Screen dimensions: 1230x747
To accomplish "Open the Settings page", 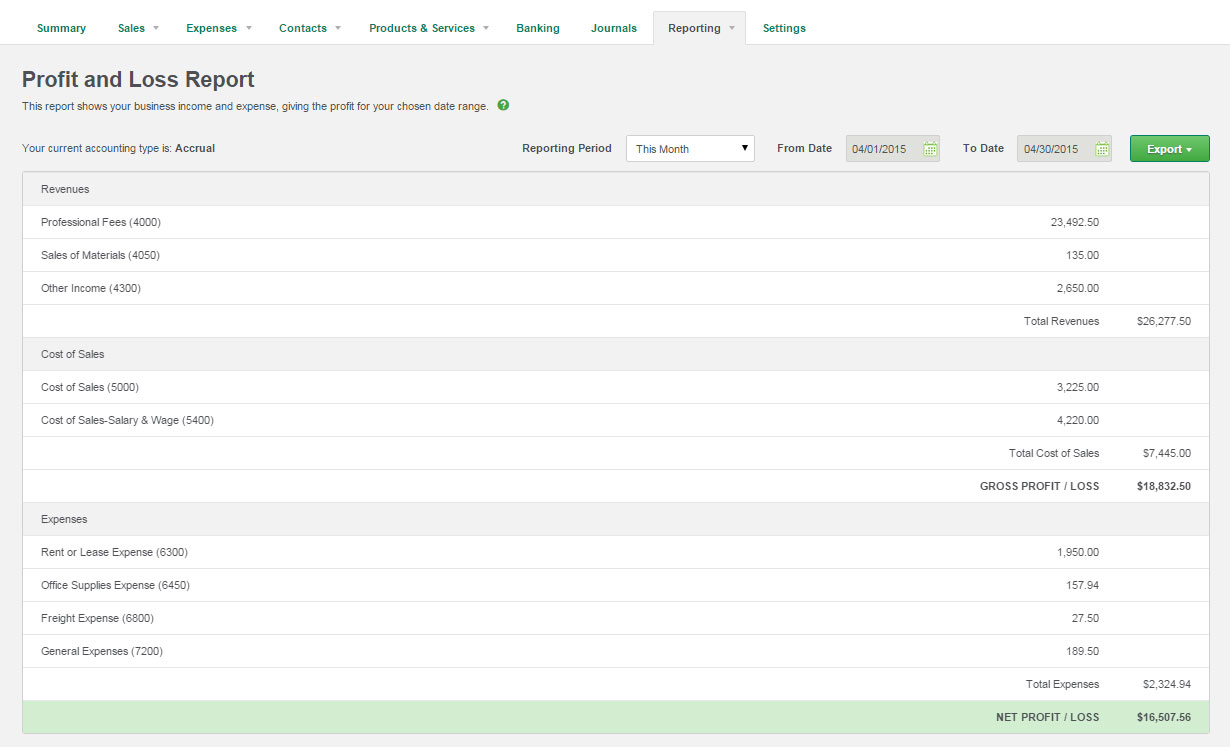I will coord(784,28).
